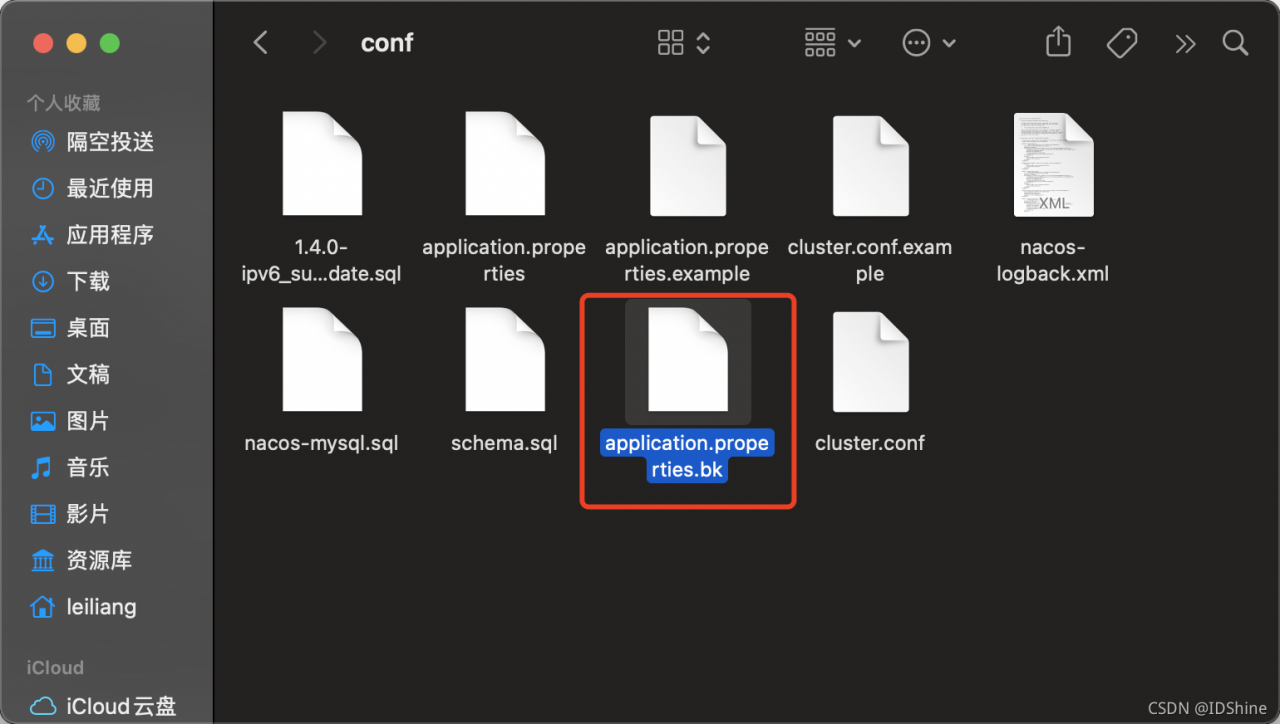Open iCloud Drive (iCloud云盘) in sidebar
Screen dimensions: 1280x724
coord(121,706)
